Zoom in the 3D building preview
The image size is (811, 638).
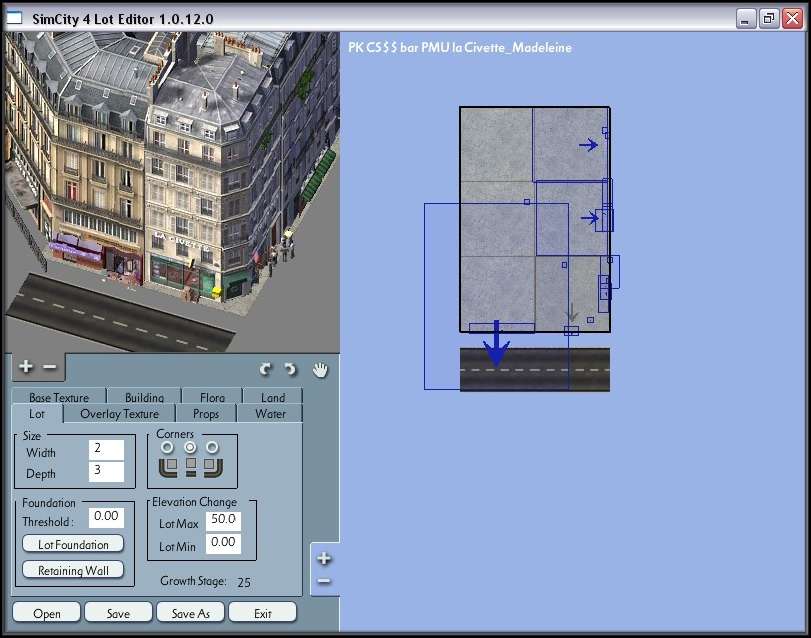click(x=25, y=367)
